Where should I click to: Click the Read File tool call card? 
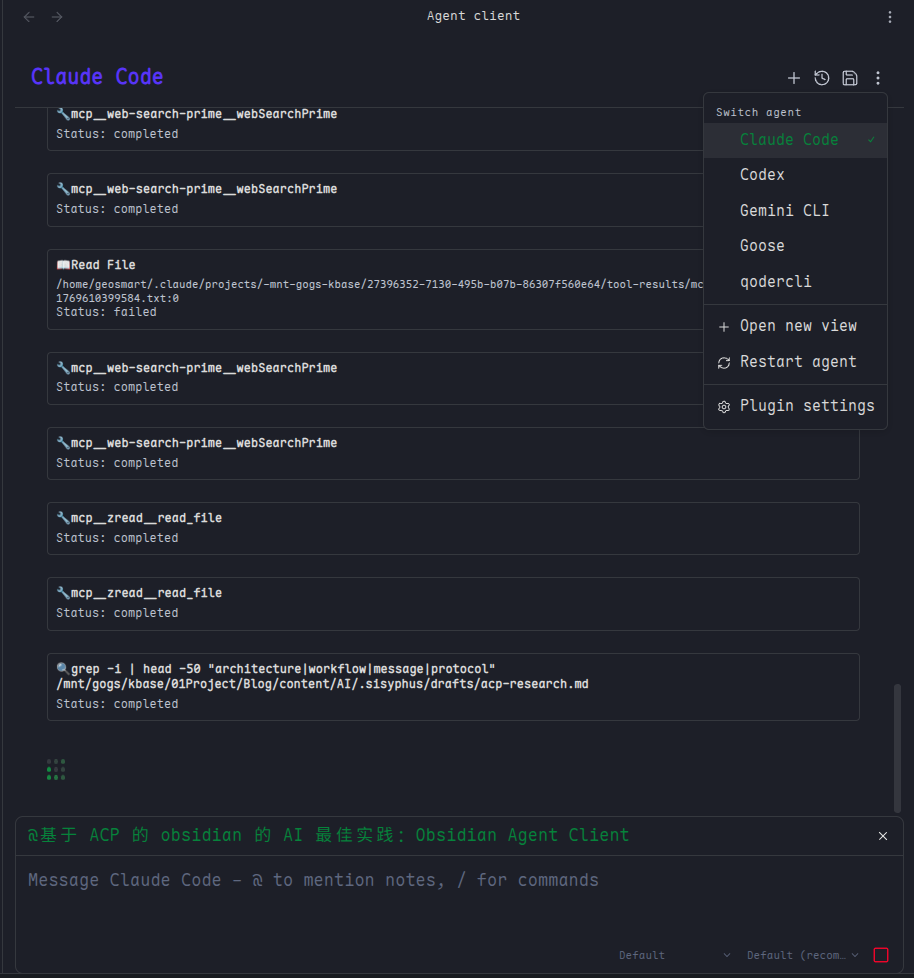(376, 289)
